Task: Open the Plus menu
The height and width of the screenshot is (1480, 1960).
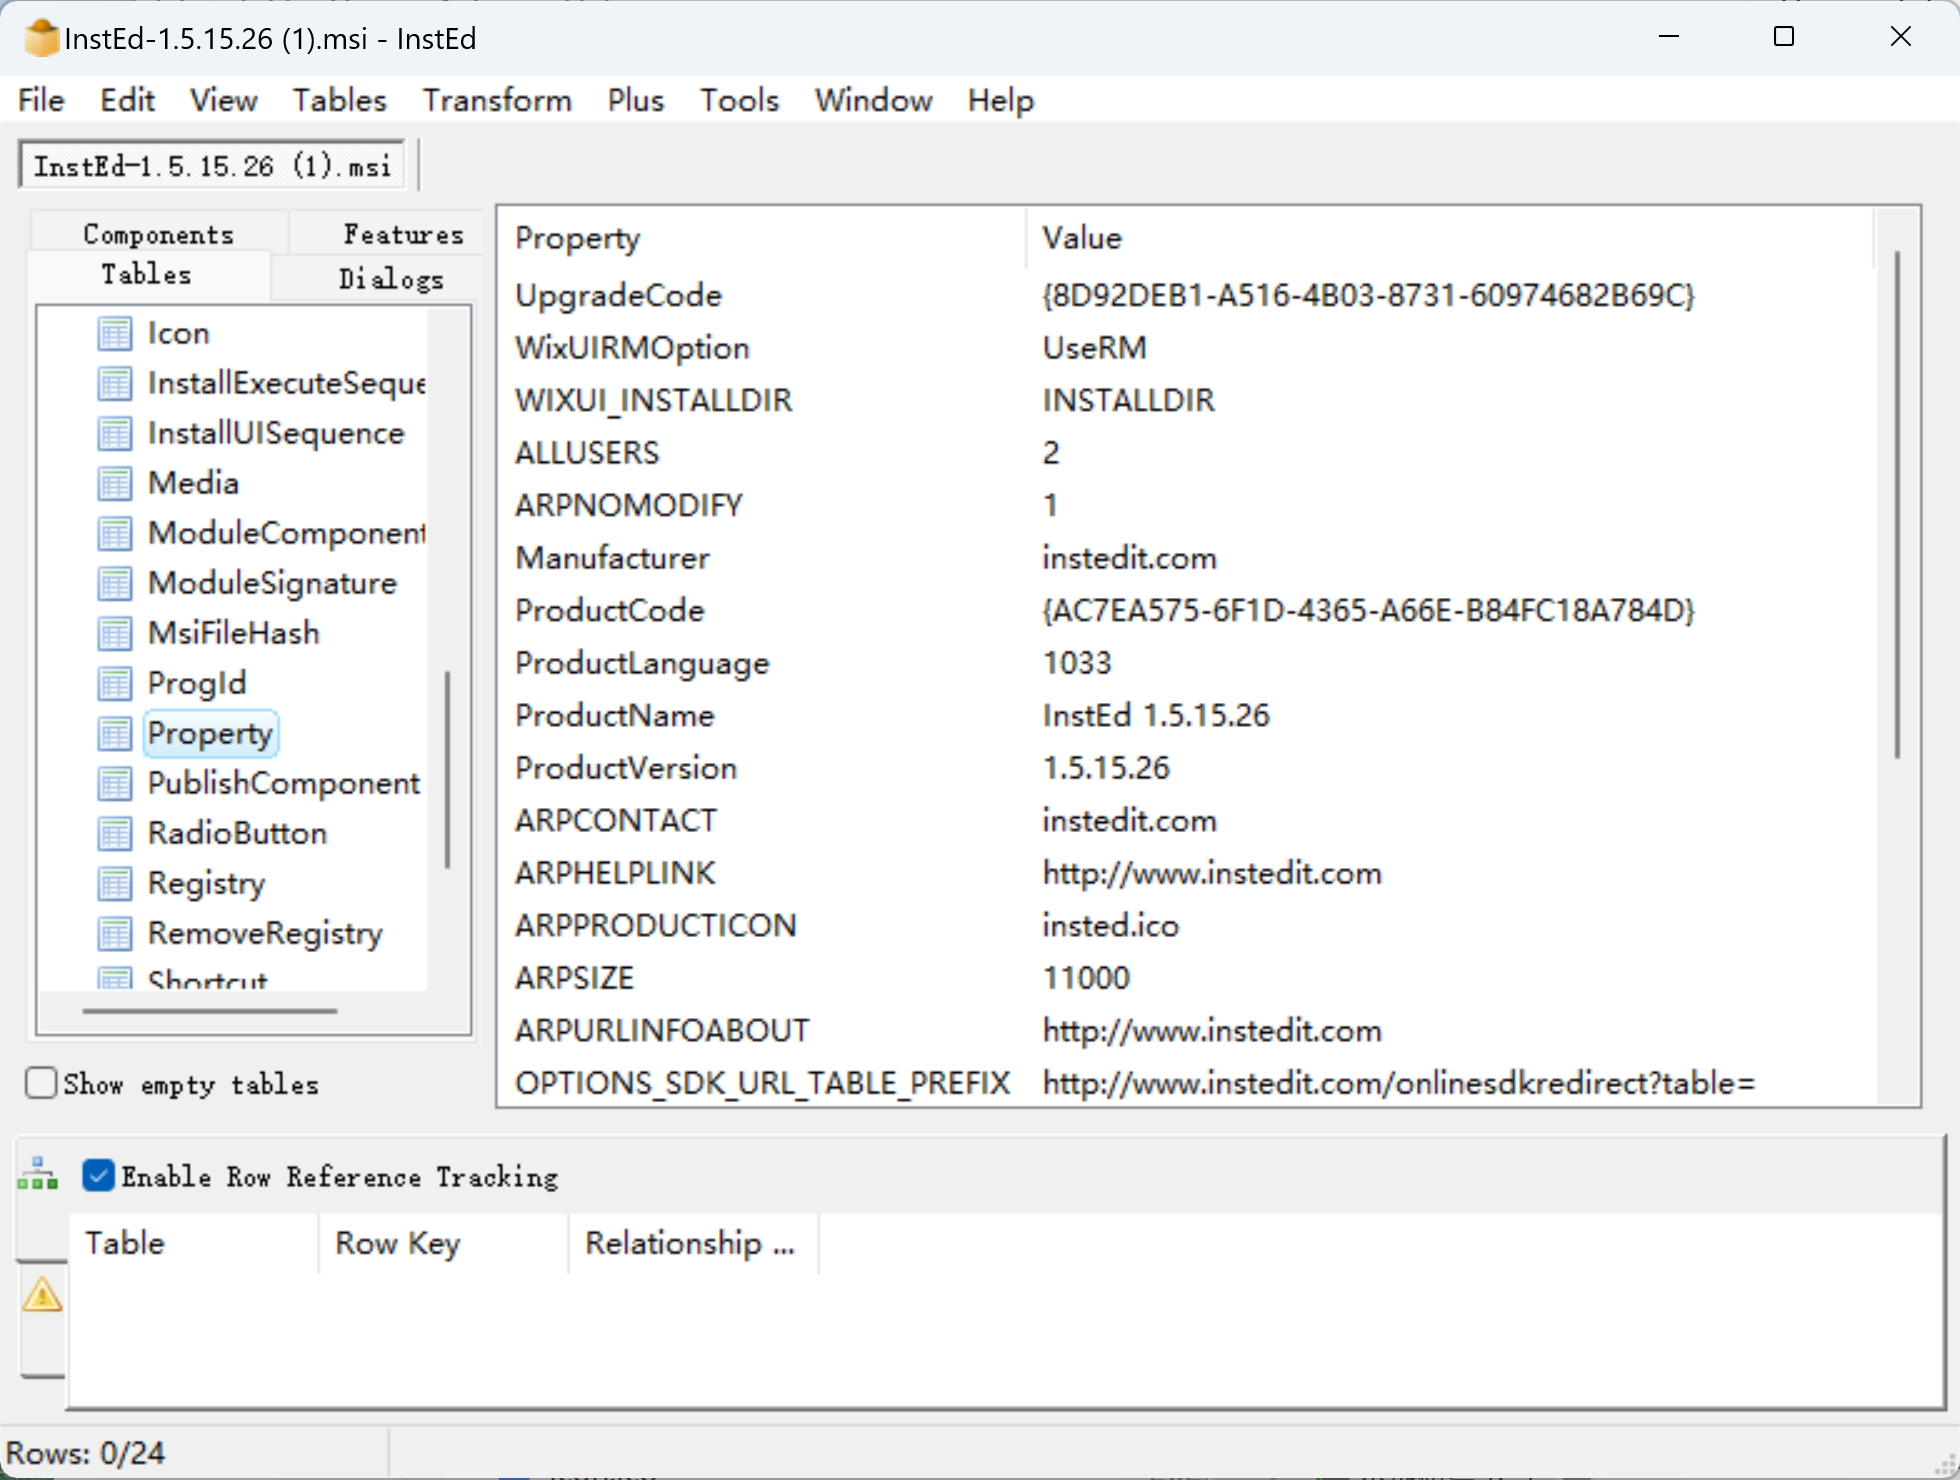Action: click(x=635, y=100)
